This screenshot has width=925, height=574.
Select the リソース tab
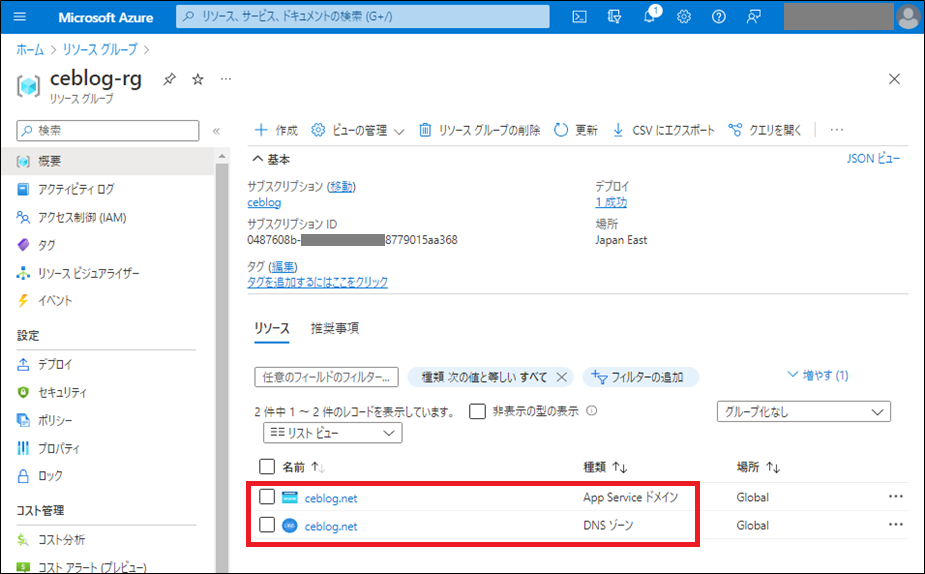coord(272,329)
